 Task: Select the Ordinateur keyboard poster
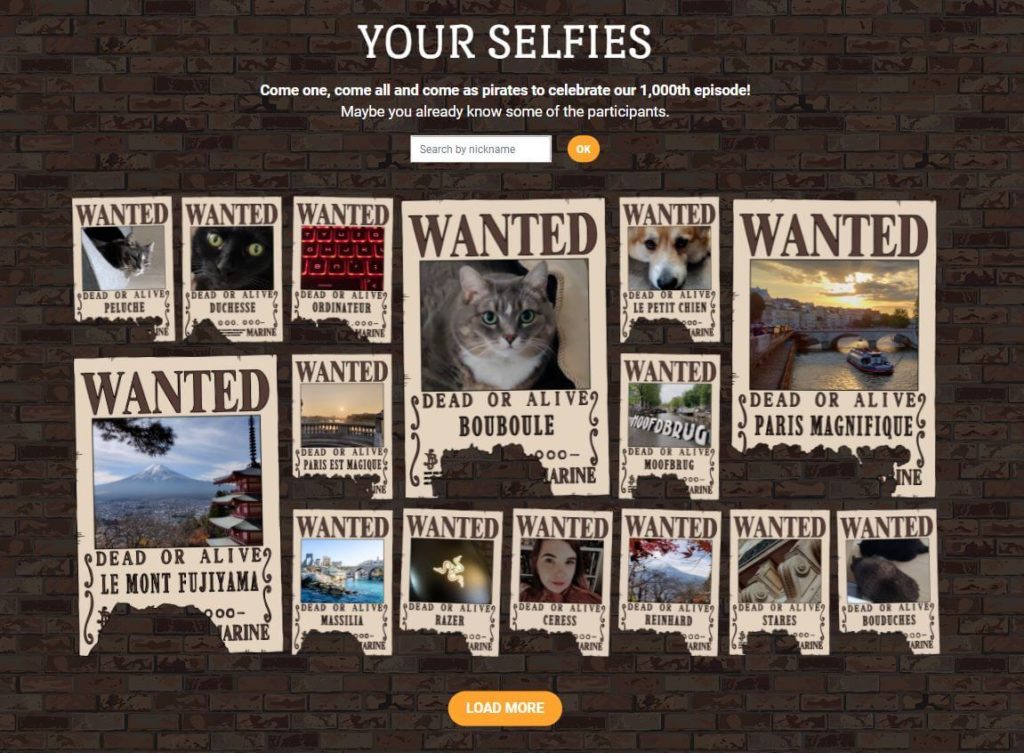(x=342, y=269)
